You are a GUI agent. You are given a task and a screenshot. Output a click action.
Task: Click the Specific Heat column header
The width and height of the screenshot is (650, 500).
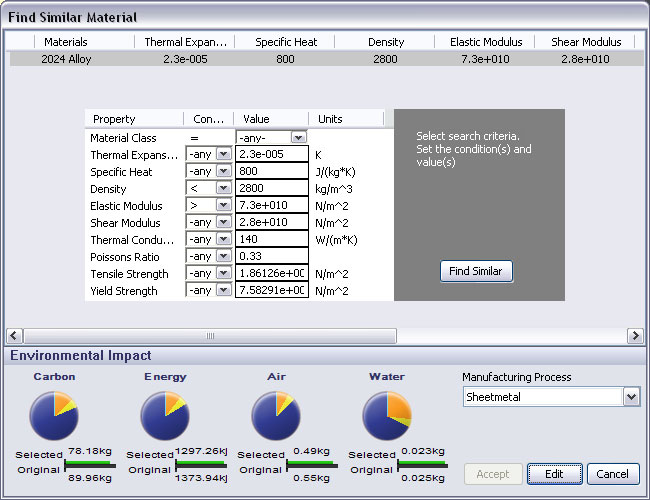pos(286,42)
